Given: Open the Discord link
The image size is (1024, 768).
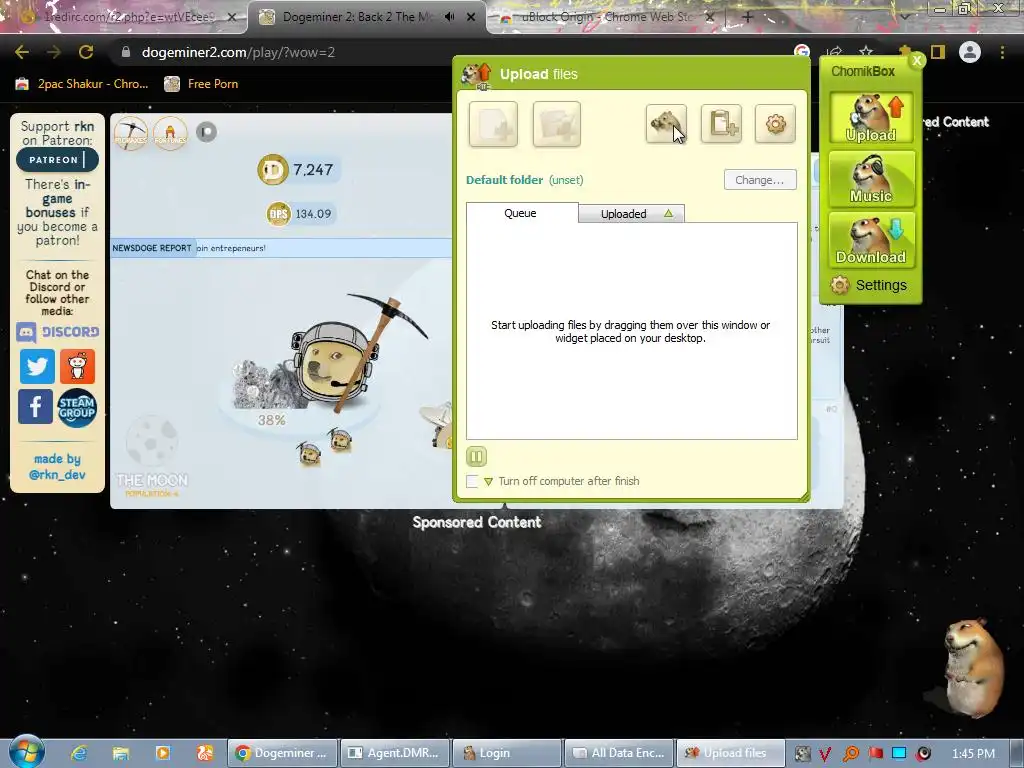Looking at the screenshot, I should tap(57, 332).
